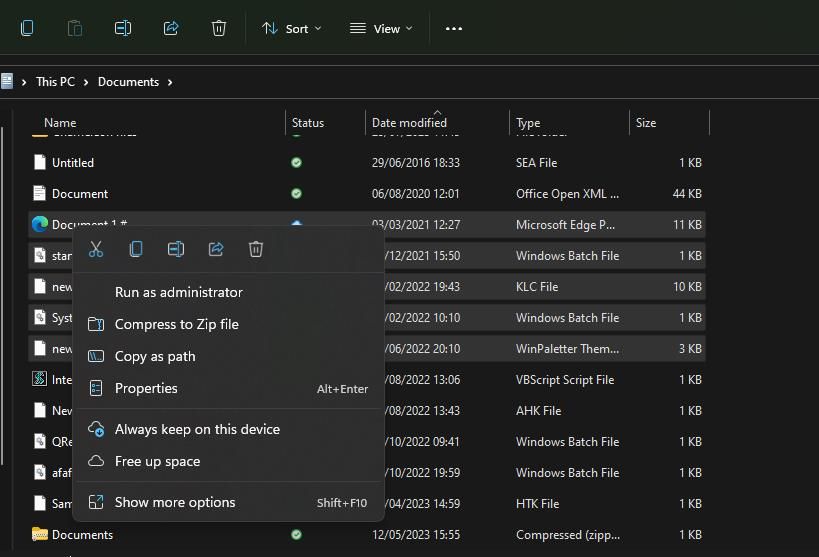The image size is (819, 557).
Task: Open the View dropdown
Action: pyautogui.click(x=381, y=29)
